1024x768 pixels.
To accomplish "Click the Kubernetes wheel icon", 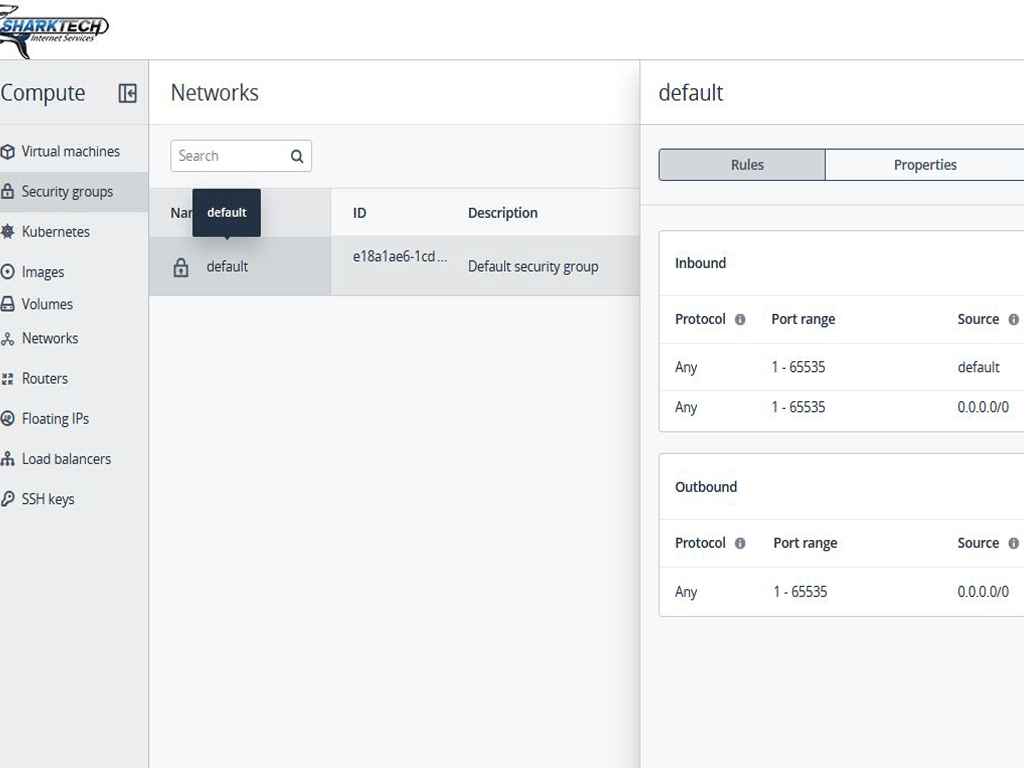I will point(8,232).
